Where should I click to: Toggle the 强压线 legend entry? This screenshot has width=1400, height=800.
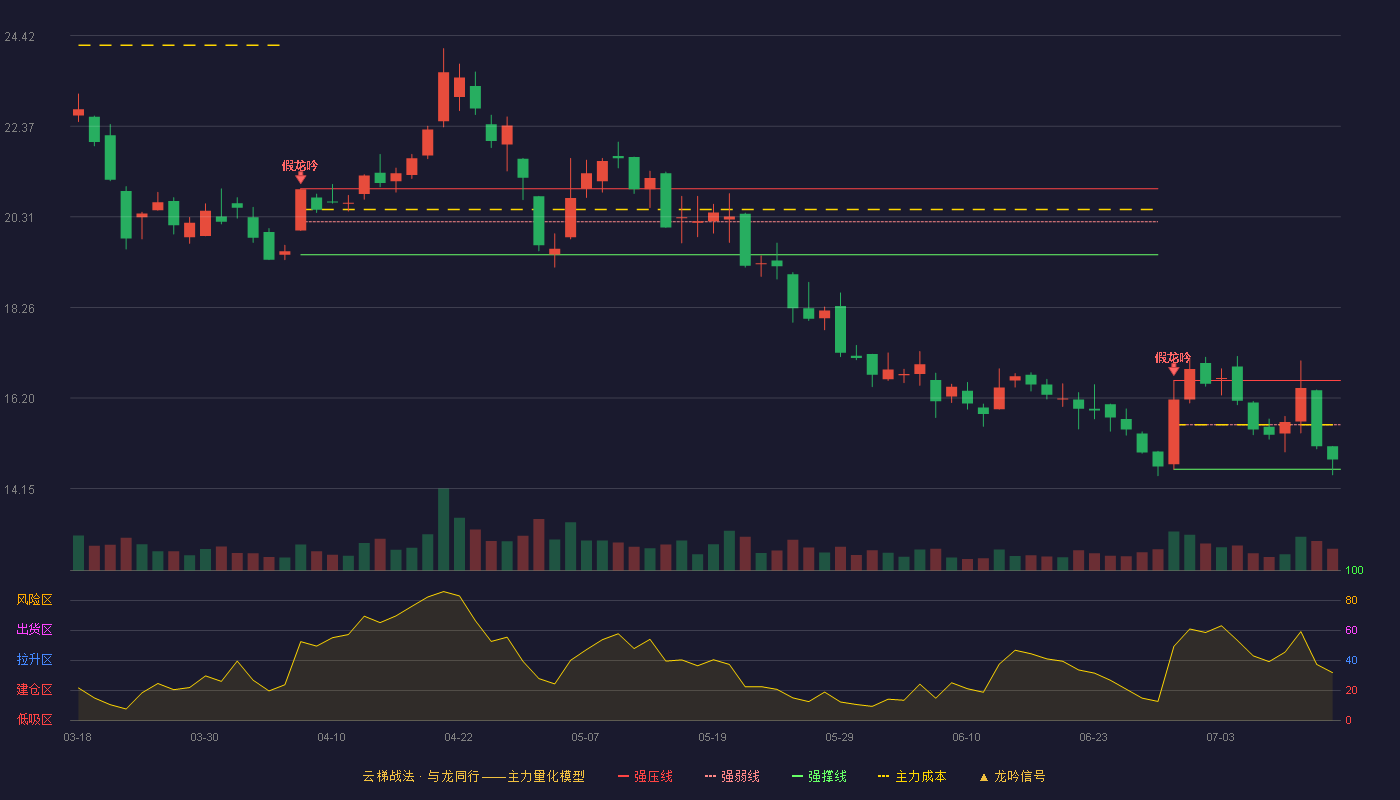point(645,776)
